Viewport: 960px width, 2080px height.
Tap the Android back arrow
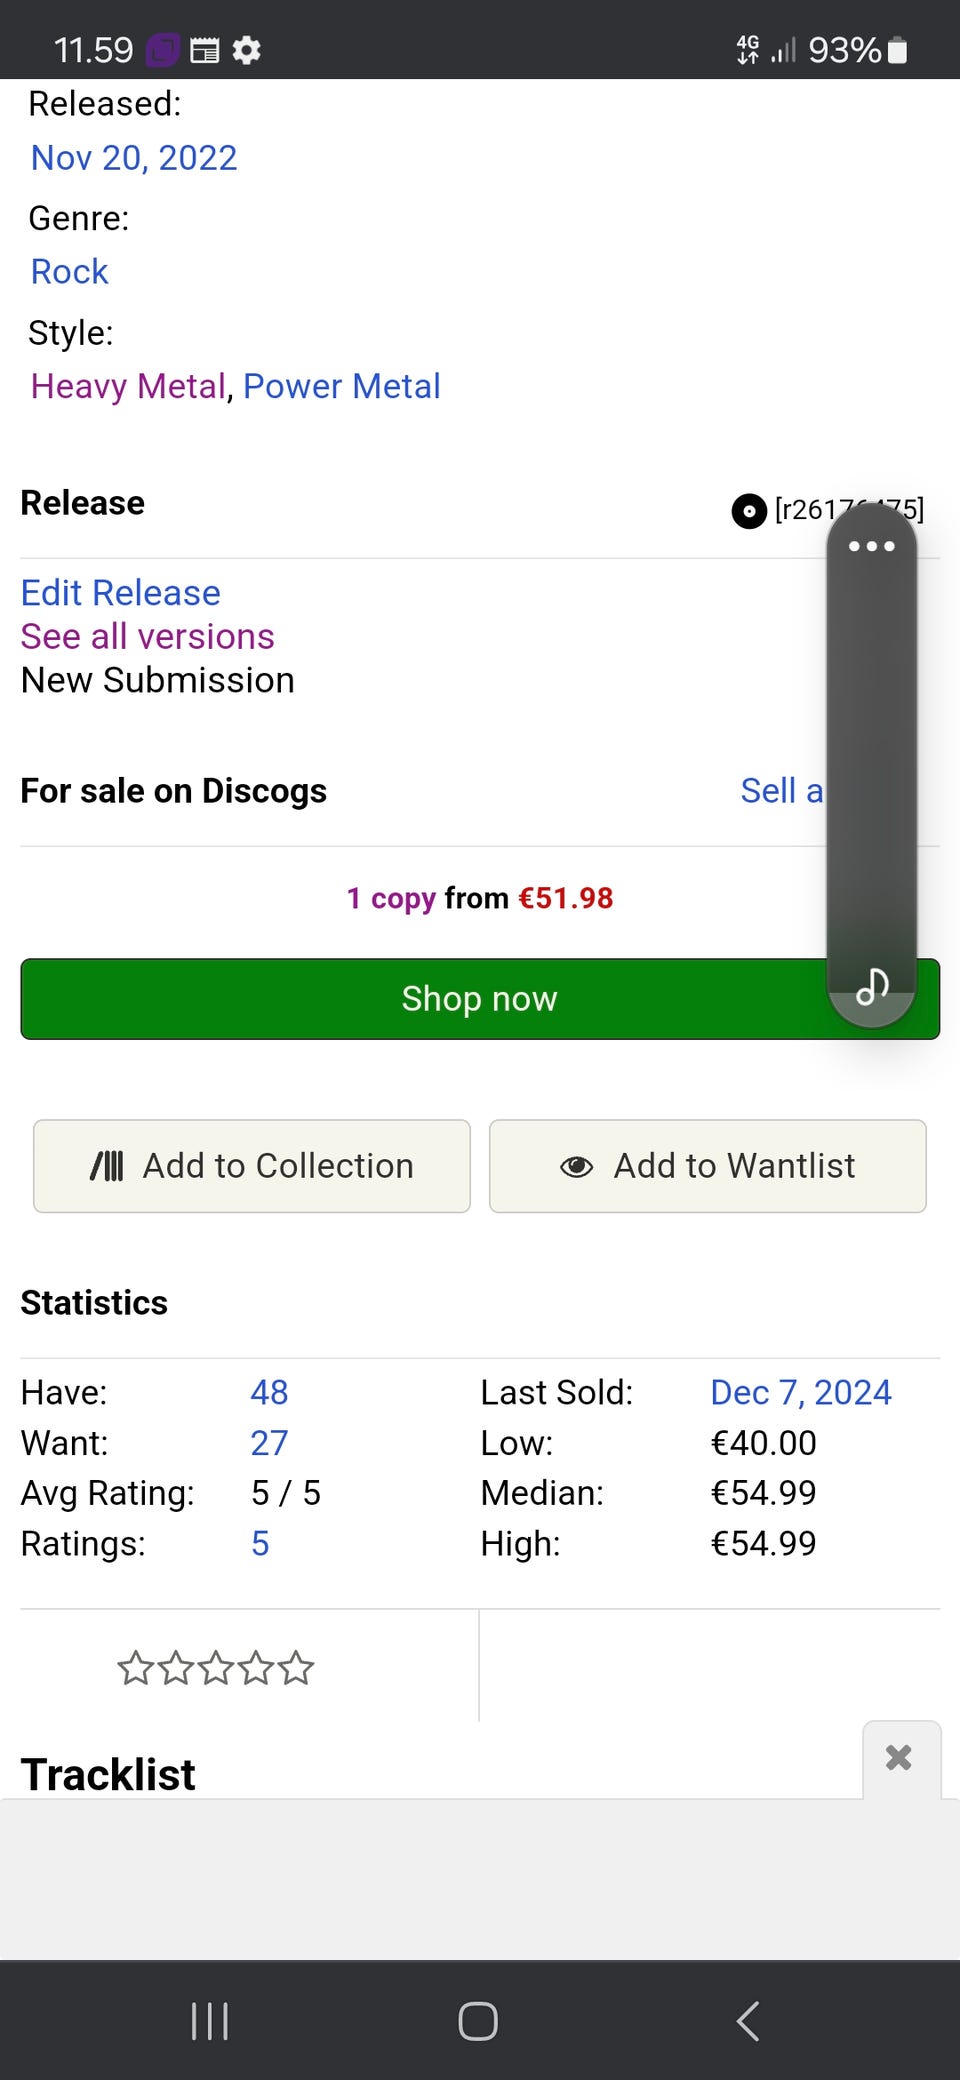coord(748,2021)
